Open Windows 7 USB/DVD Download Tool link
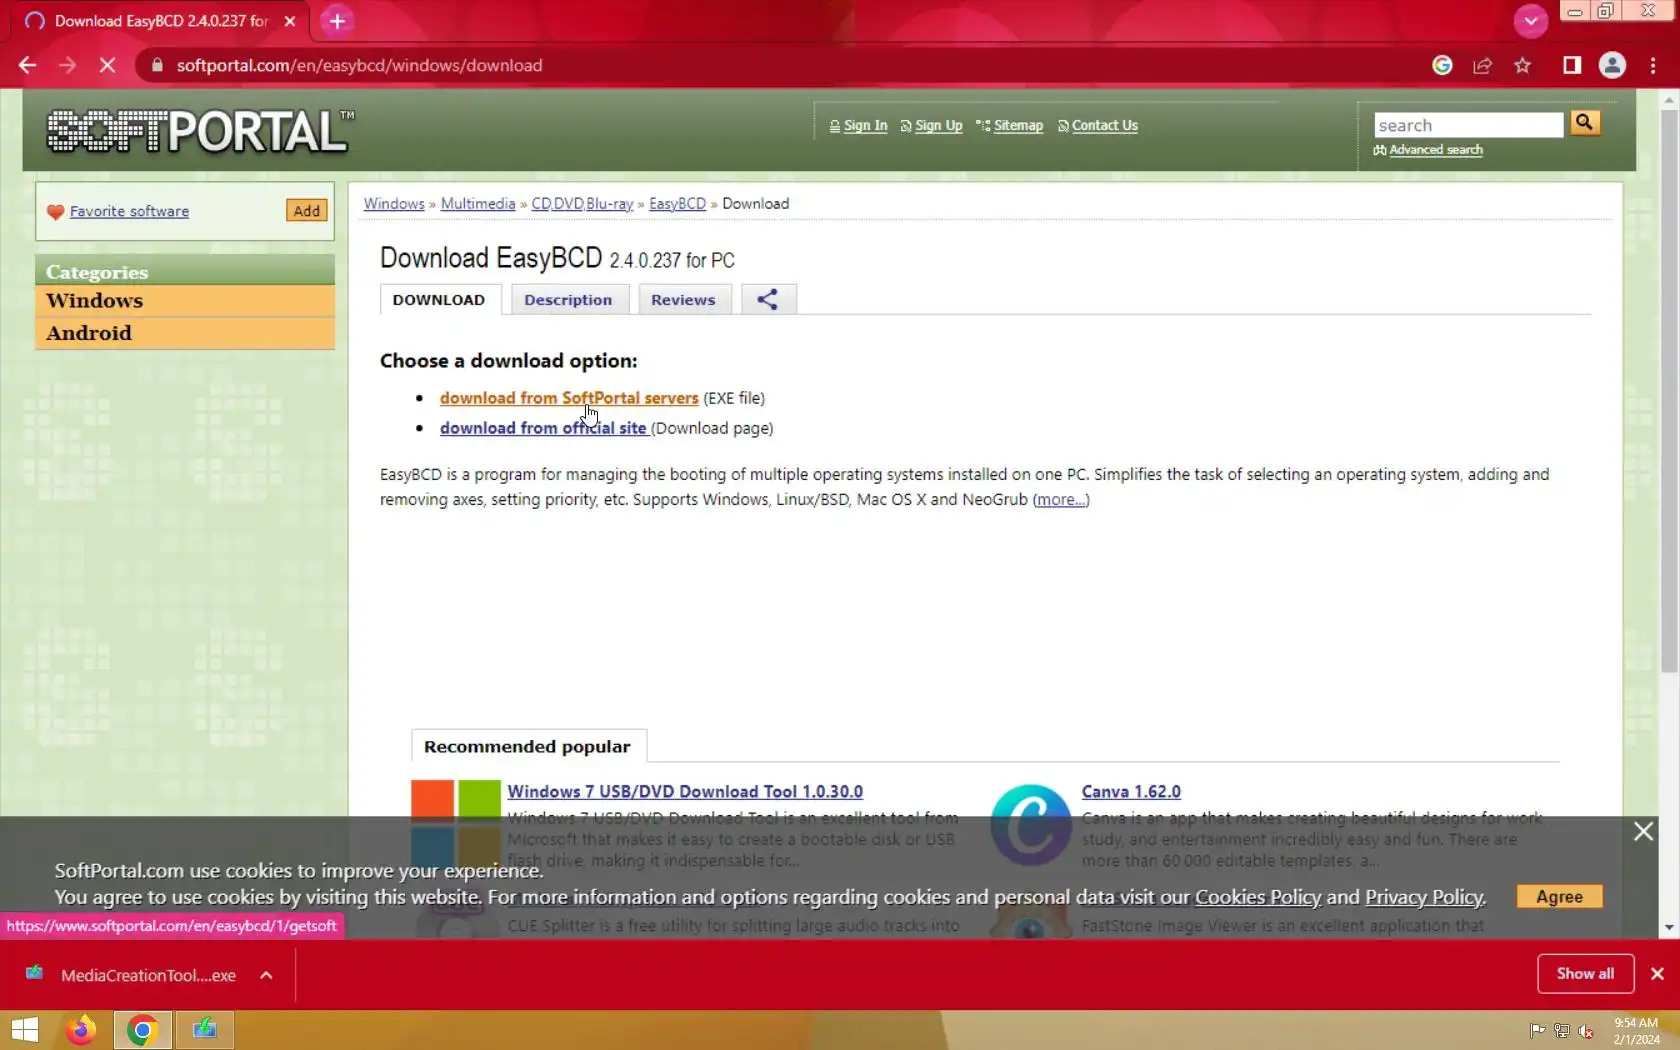The height and width of the screenshot is (1050, 1680). [x=685, y=791]
